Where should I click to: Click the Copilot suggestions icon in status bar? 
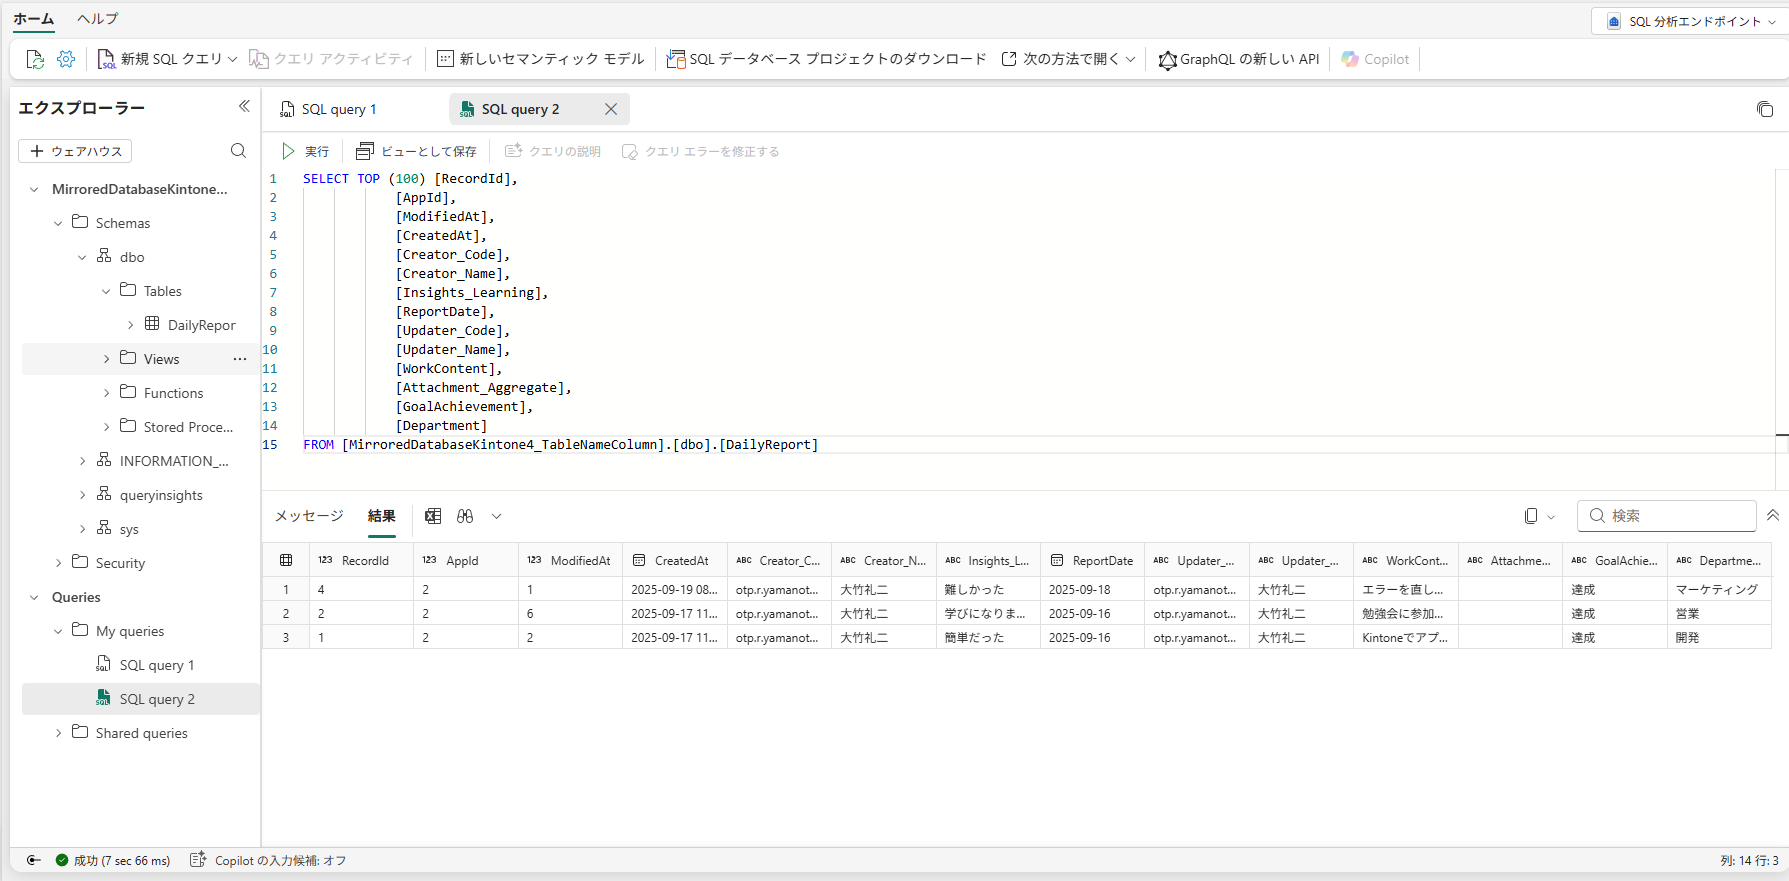pos(198,860)
